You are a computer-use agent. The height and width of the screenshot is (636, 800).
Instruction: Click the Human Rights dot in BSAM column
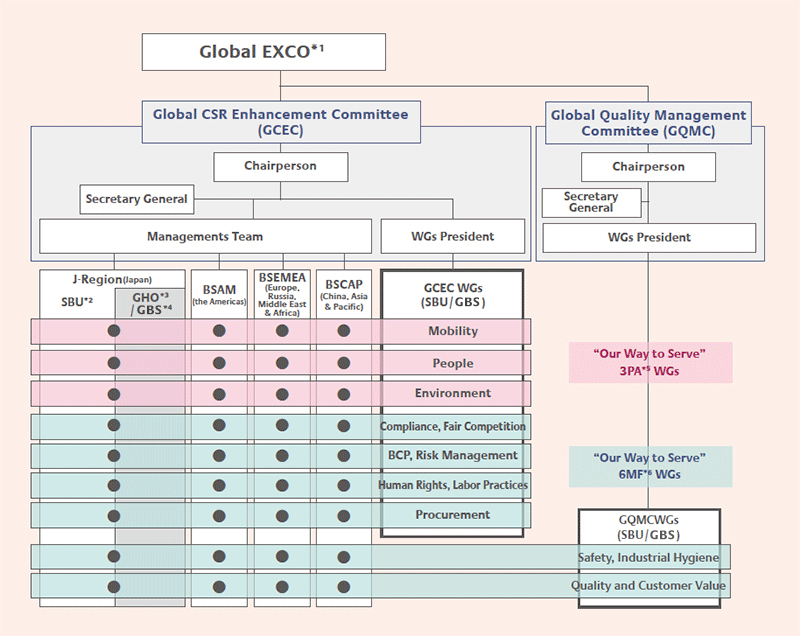click(x=219, y=485)
